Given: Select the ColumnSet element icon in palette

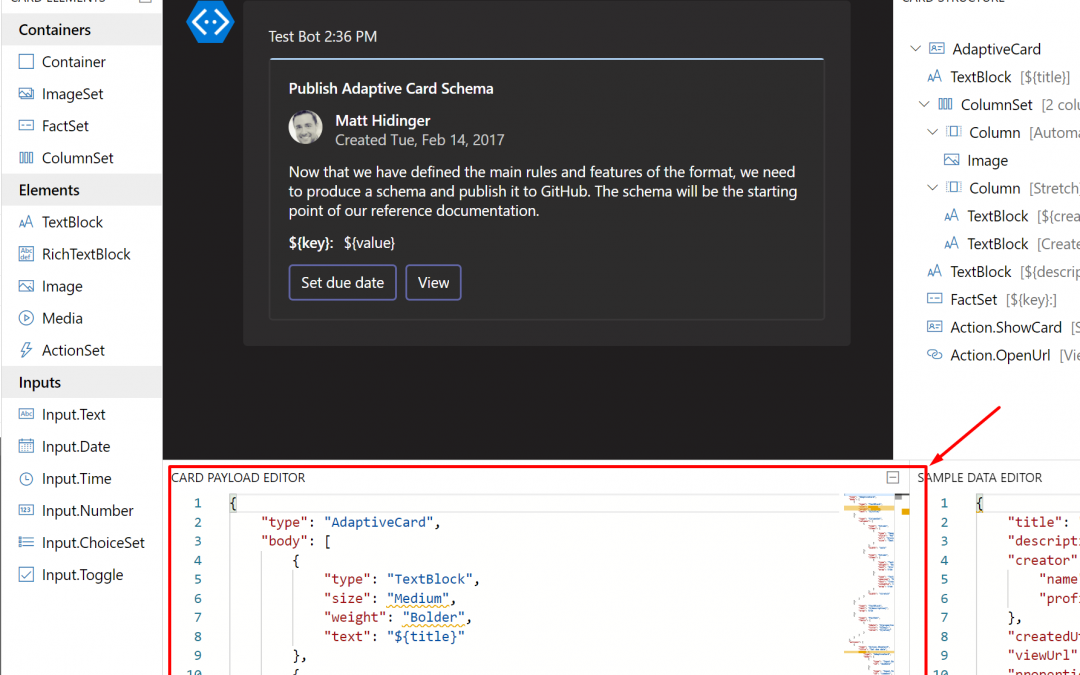Looking at the screenshot, I should 26,158.
